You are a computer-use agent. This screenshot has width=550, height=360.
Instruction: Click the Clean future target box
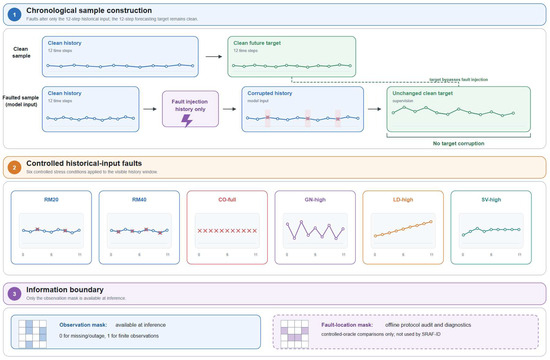point(291,56)
